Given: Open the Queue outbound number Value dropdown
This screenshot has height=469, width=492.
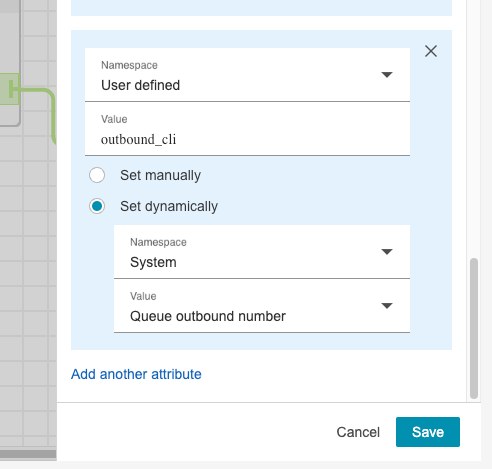Looking at the screenshot, I should [x=262, y=306].
